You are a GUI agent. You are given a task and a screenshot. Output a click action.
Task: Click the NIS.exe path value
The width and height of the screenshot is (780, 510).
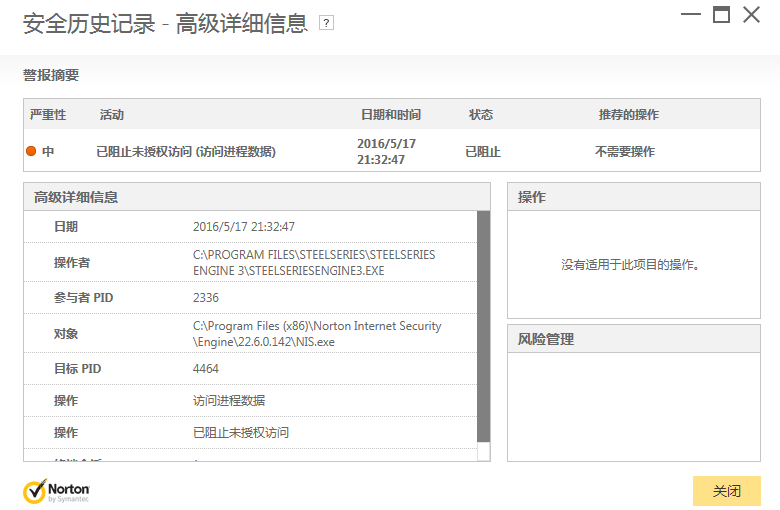(x=317, y=334)
